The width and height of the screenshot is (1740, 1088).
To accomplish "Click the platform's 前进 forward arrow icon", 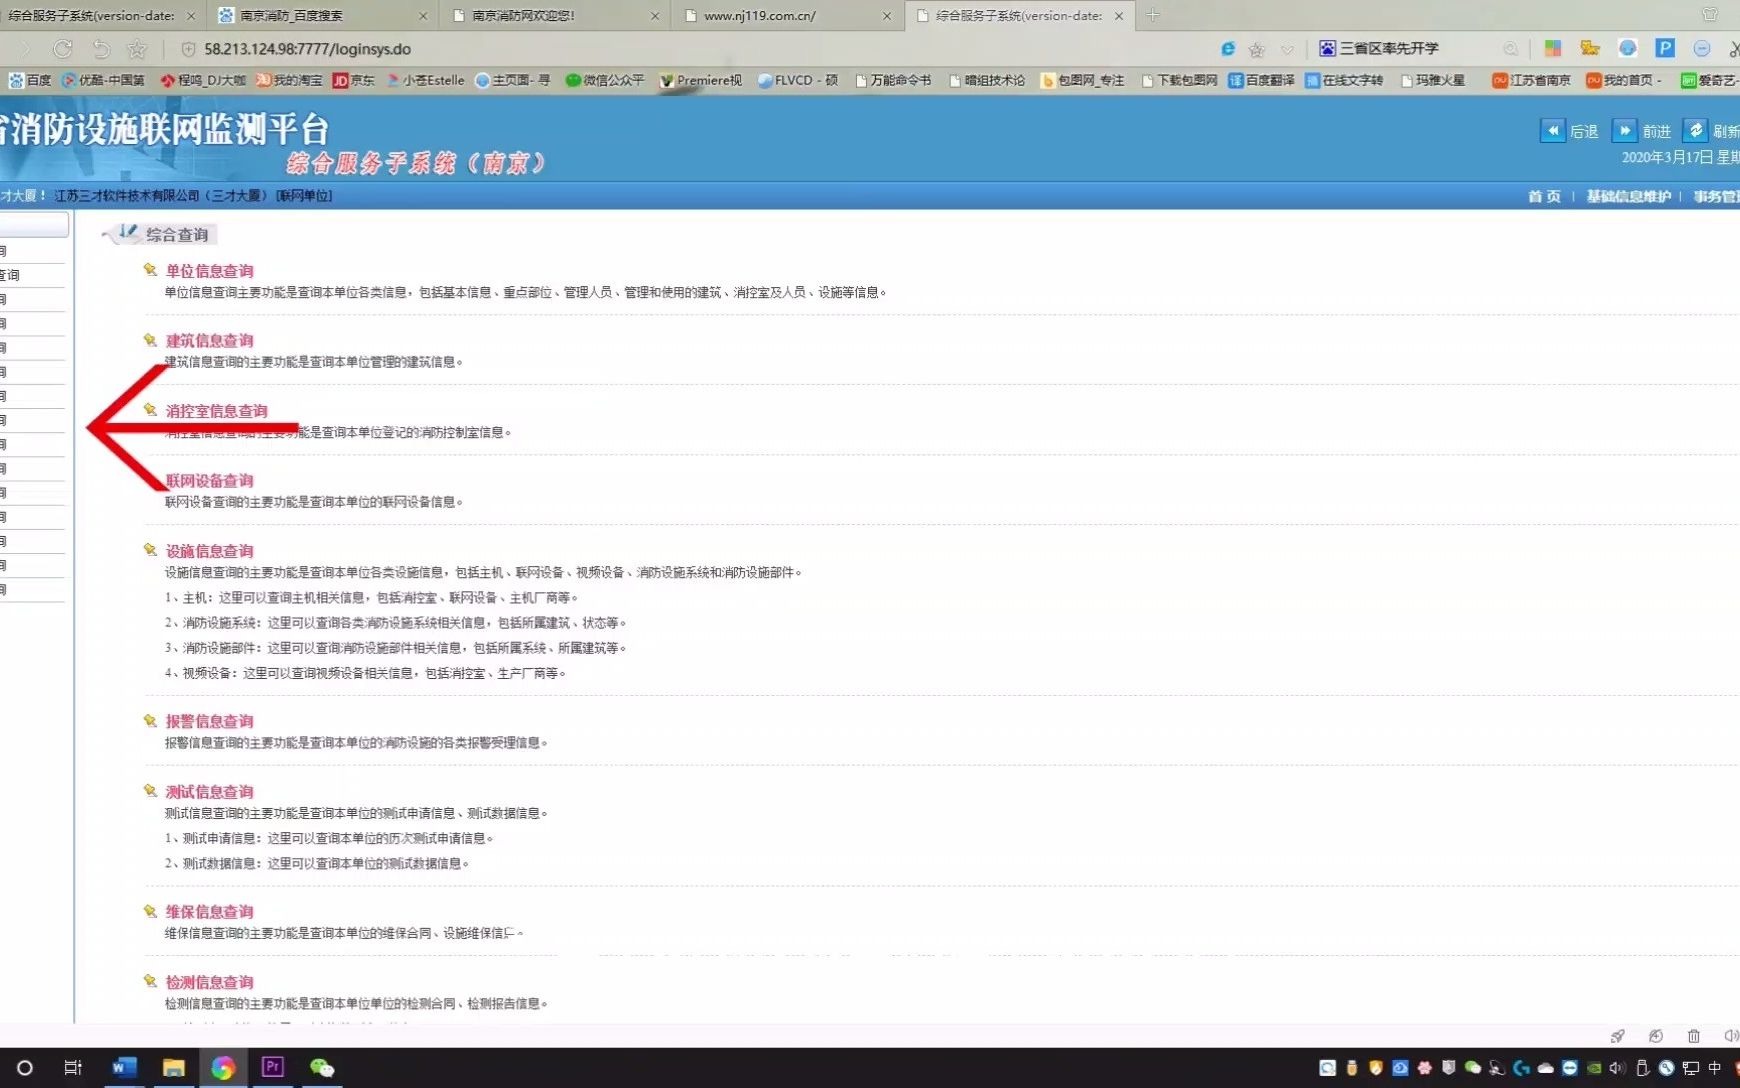I will click(1625, 131).
